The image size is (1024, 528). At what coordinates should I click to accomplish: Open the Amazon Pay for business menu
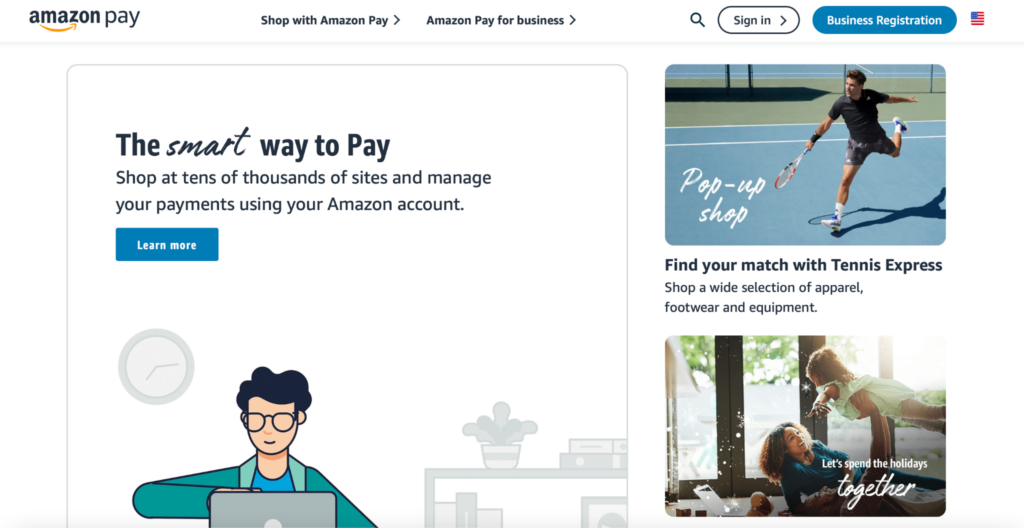click(501, 20)
